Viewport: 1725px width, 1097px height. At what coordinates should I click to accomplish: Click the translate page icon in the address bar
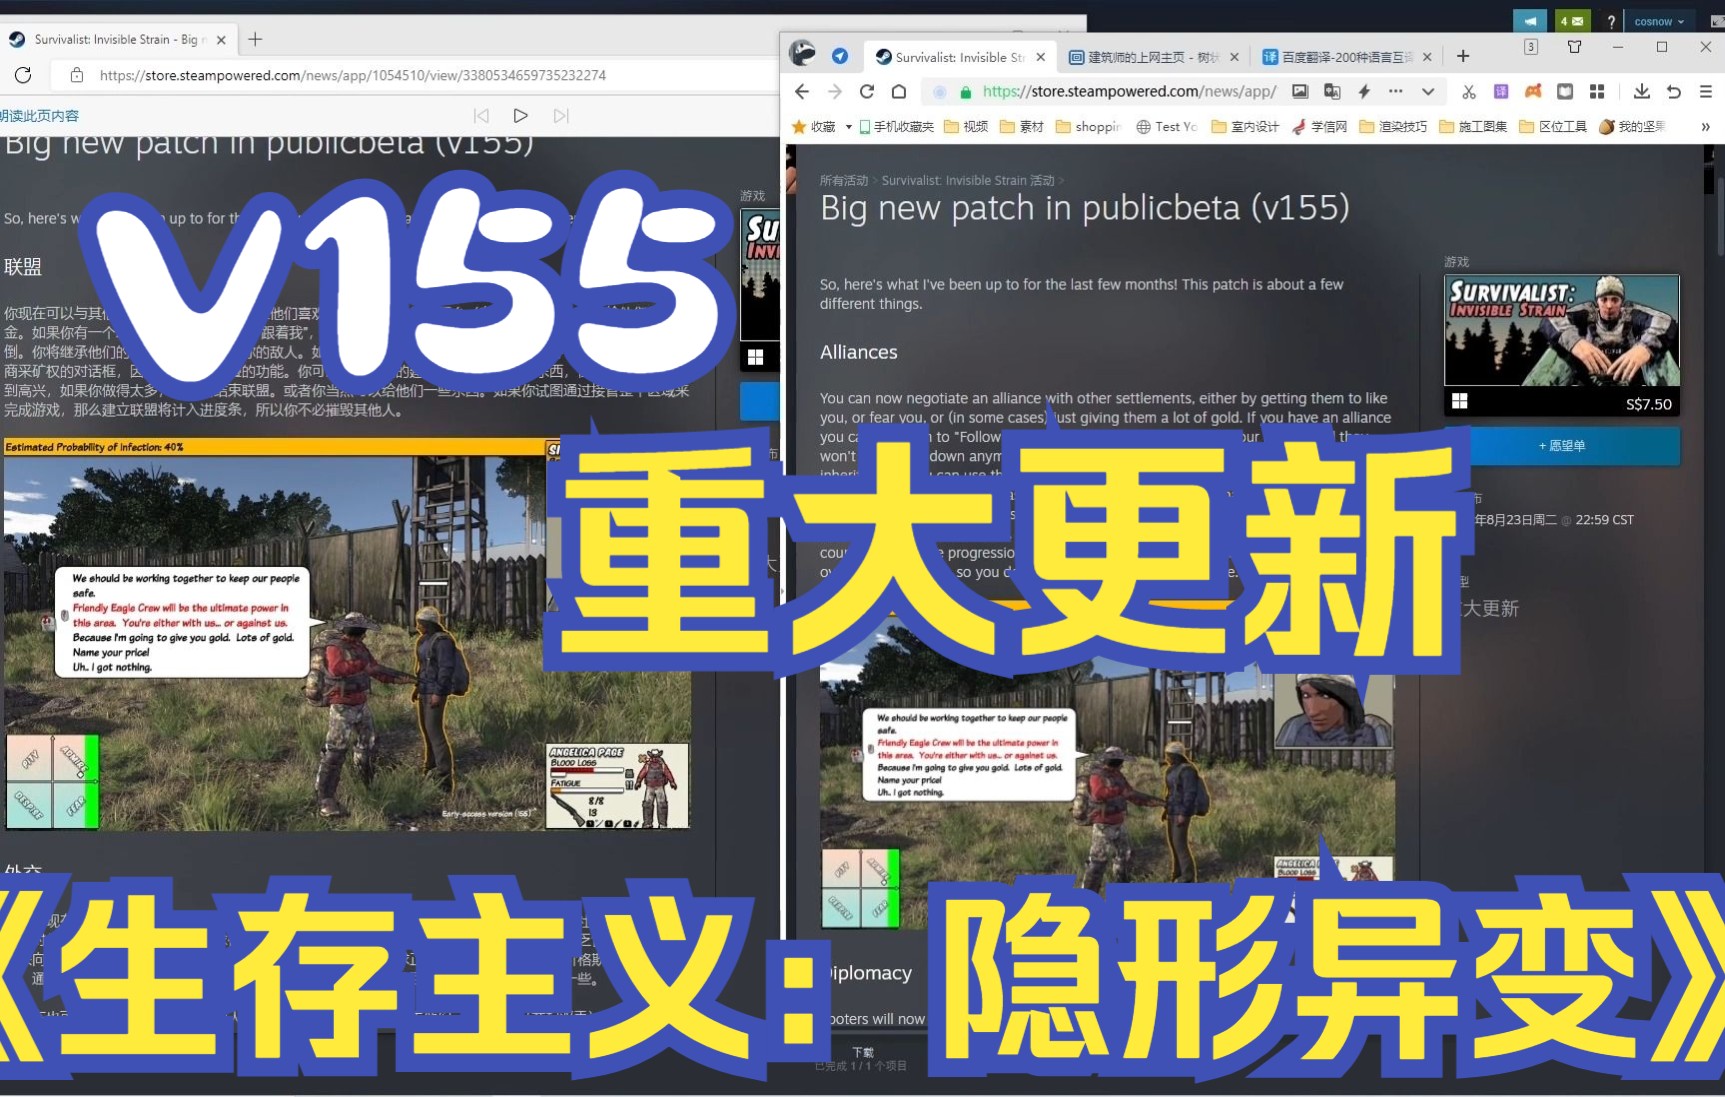(1332, 91)
